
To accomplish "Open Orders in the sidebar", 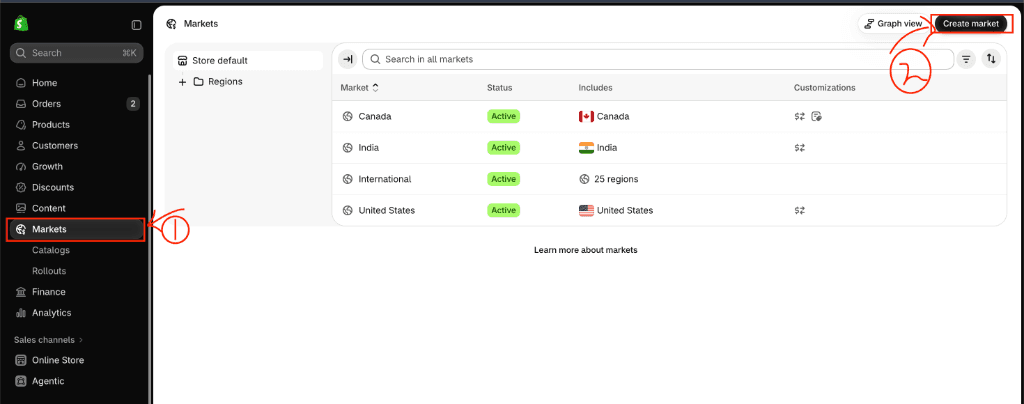I will (x=76, y=104).
